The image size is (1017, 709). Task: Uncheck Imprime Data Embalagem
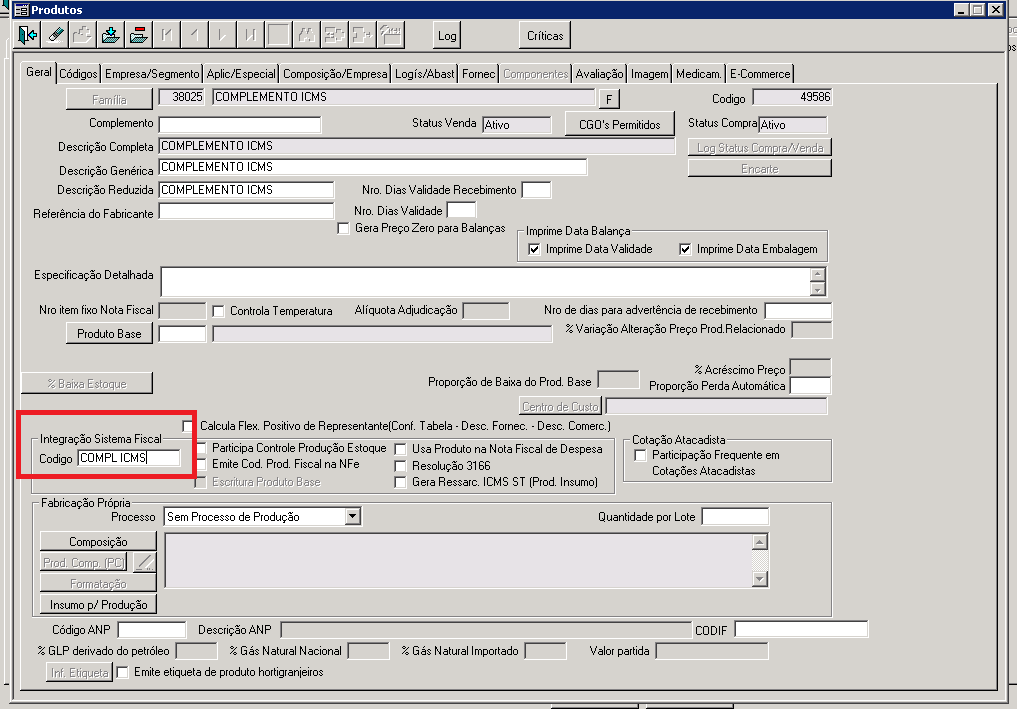coord(685,249)
